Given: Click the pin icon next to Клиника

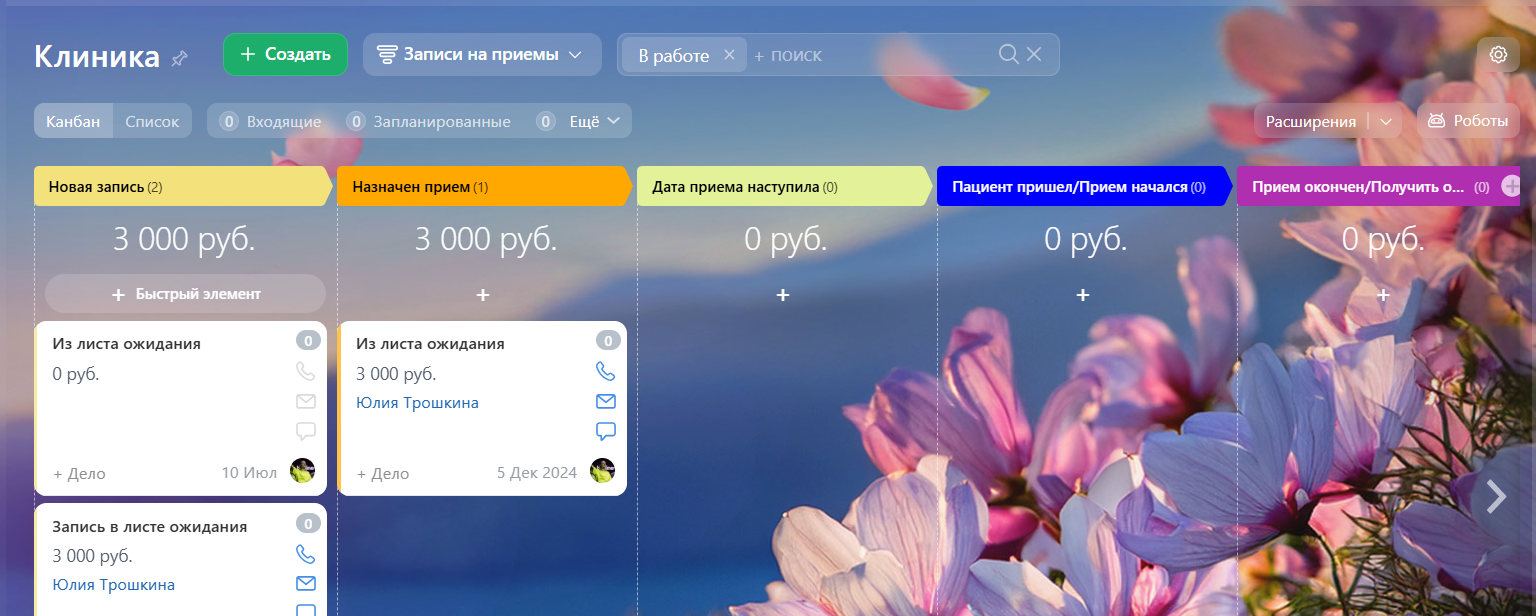Looking at the screenshot, I should (x=179, y=58).
